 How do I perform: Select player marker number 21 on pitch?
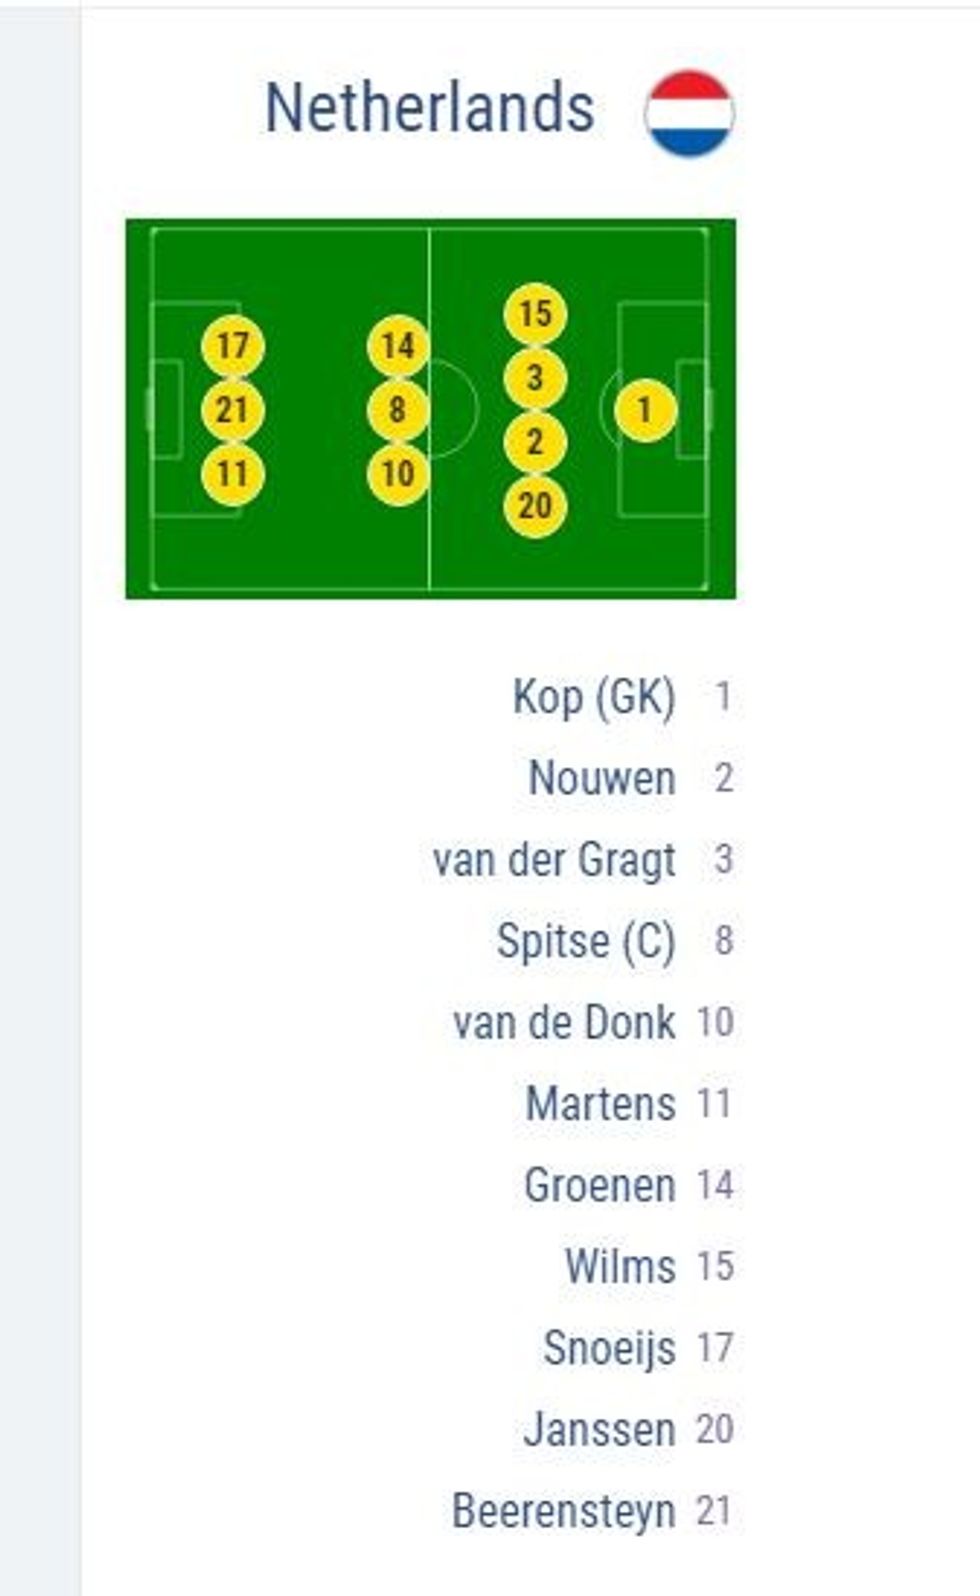click(233, 410)
